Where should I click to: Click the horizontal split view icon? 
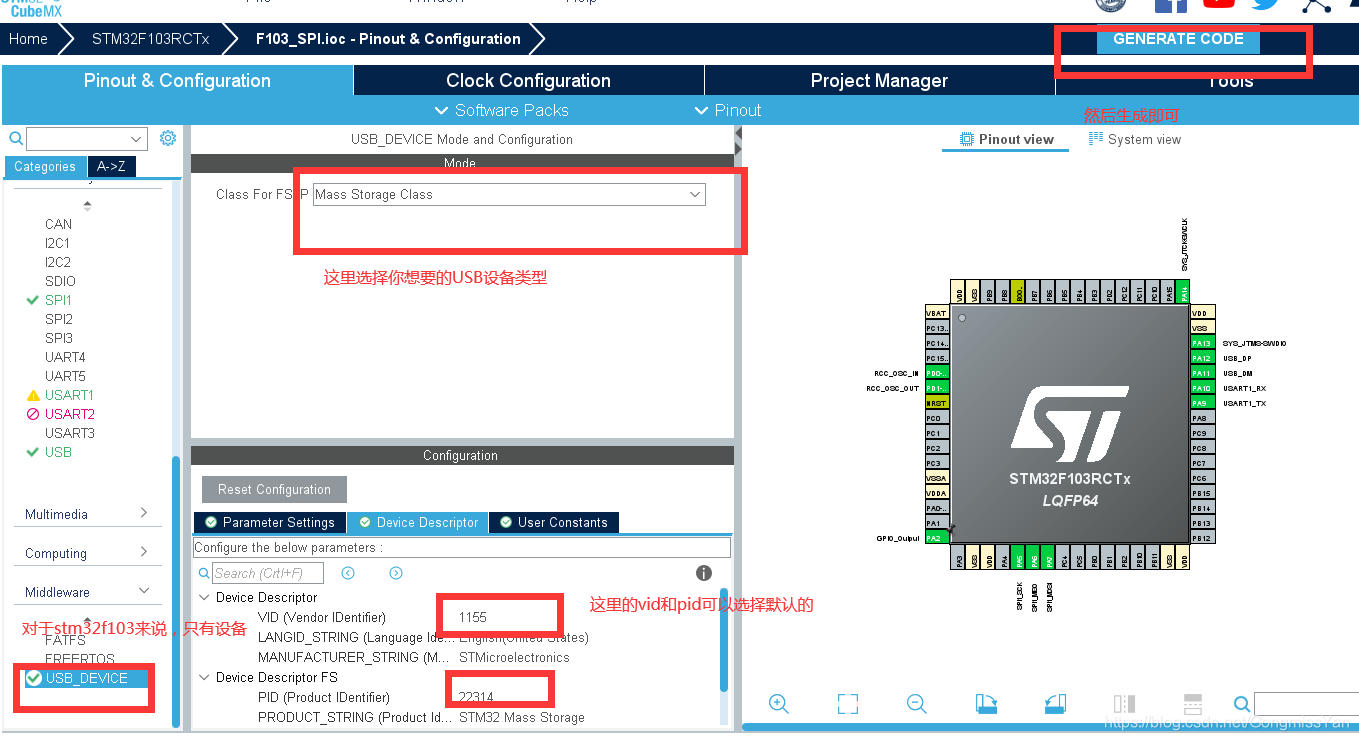pos(1192,703)
